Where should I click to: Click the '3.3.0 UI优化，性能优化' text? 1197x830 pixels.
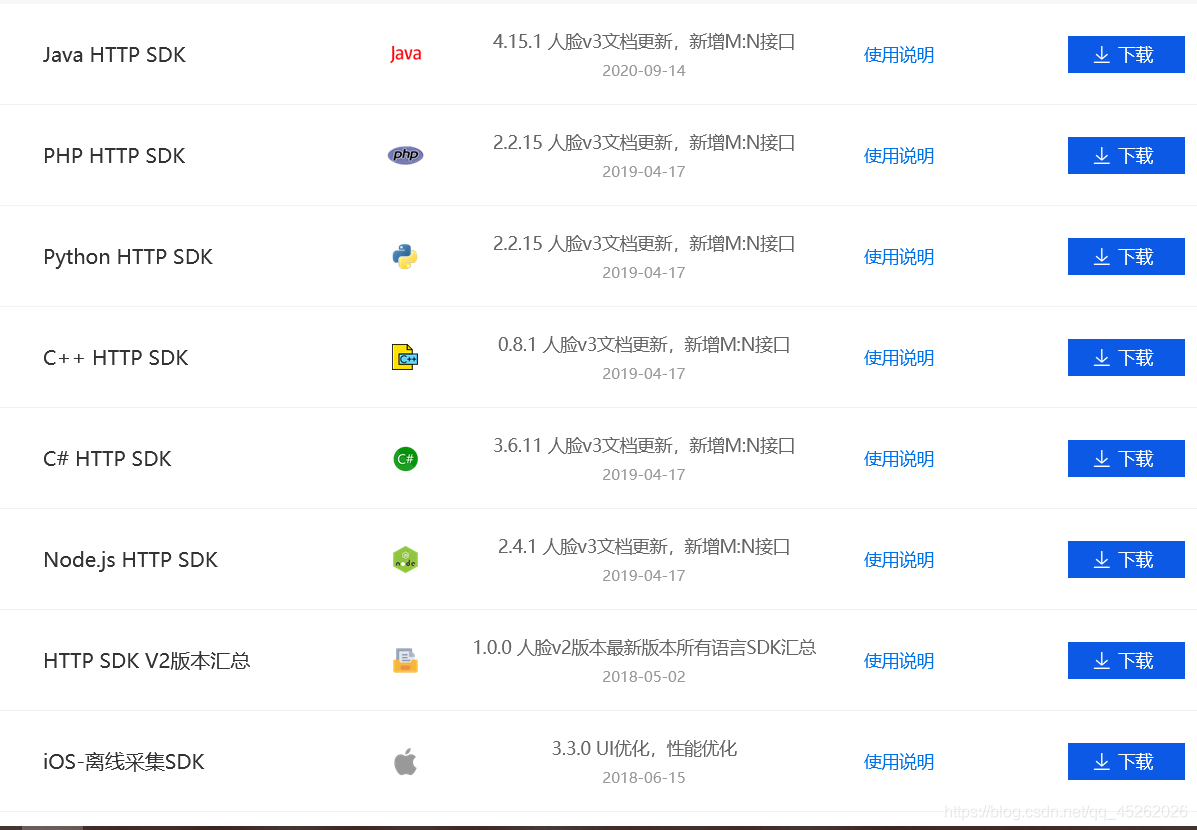click(644, 748)
